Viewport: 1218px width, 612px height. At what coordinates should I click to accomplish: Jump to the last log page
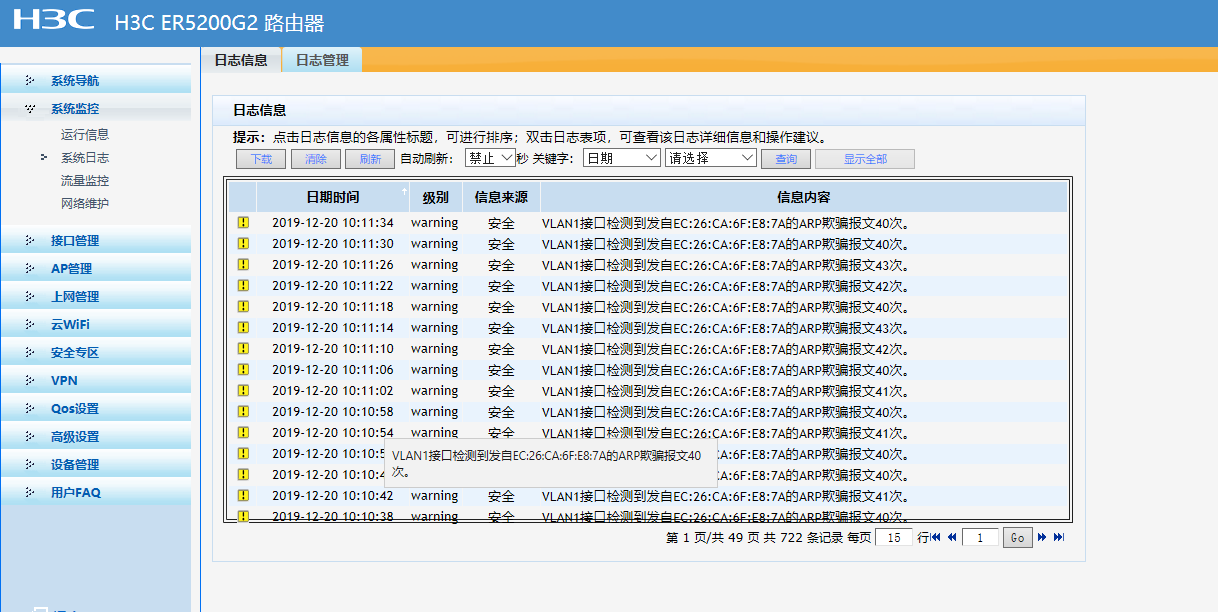[x=1058, y=537]
